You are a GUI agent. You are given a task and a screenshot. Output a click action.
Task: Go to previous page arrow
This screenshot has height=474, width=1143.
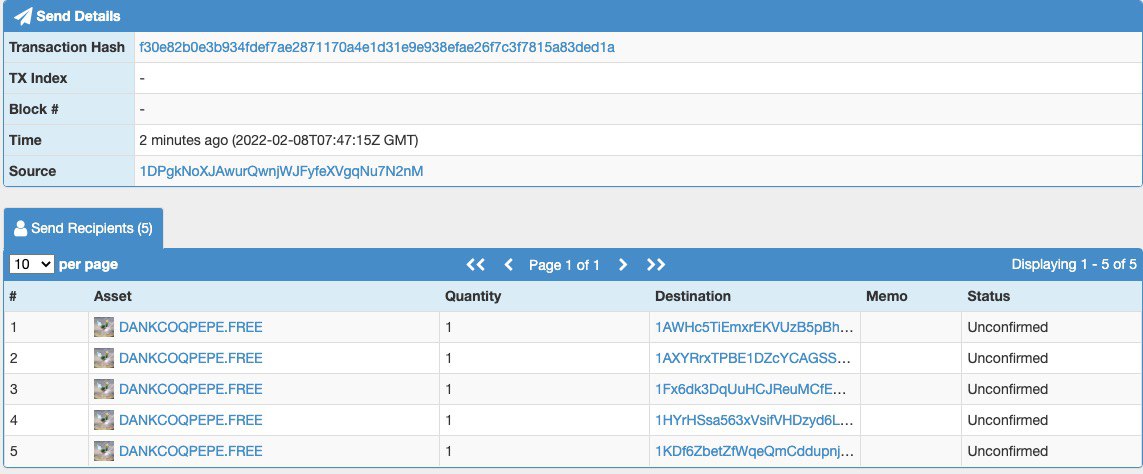click(509, 265)
